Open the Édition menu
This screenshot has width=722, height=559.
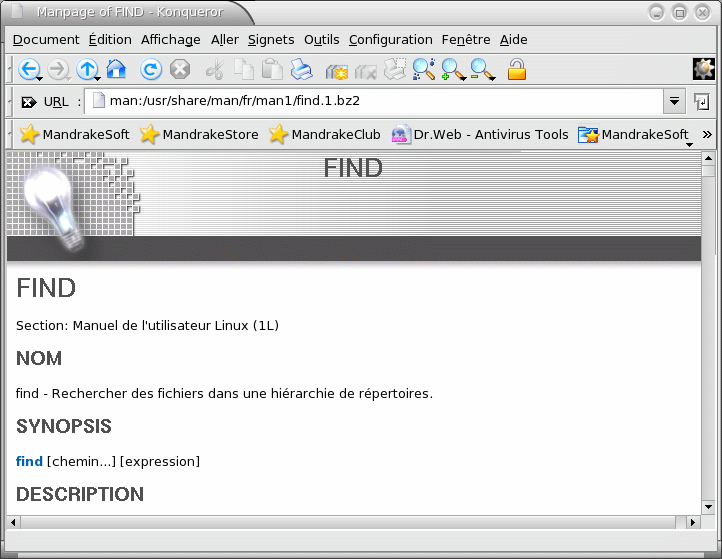110,40
